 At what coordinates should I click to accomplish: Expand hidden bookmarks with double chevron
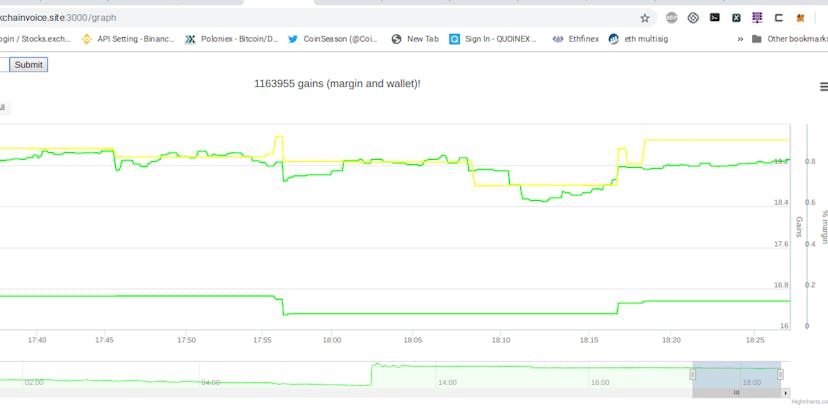(x=740, y=39)
